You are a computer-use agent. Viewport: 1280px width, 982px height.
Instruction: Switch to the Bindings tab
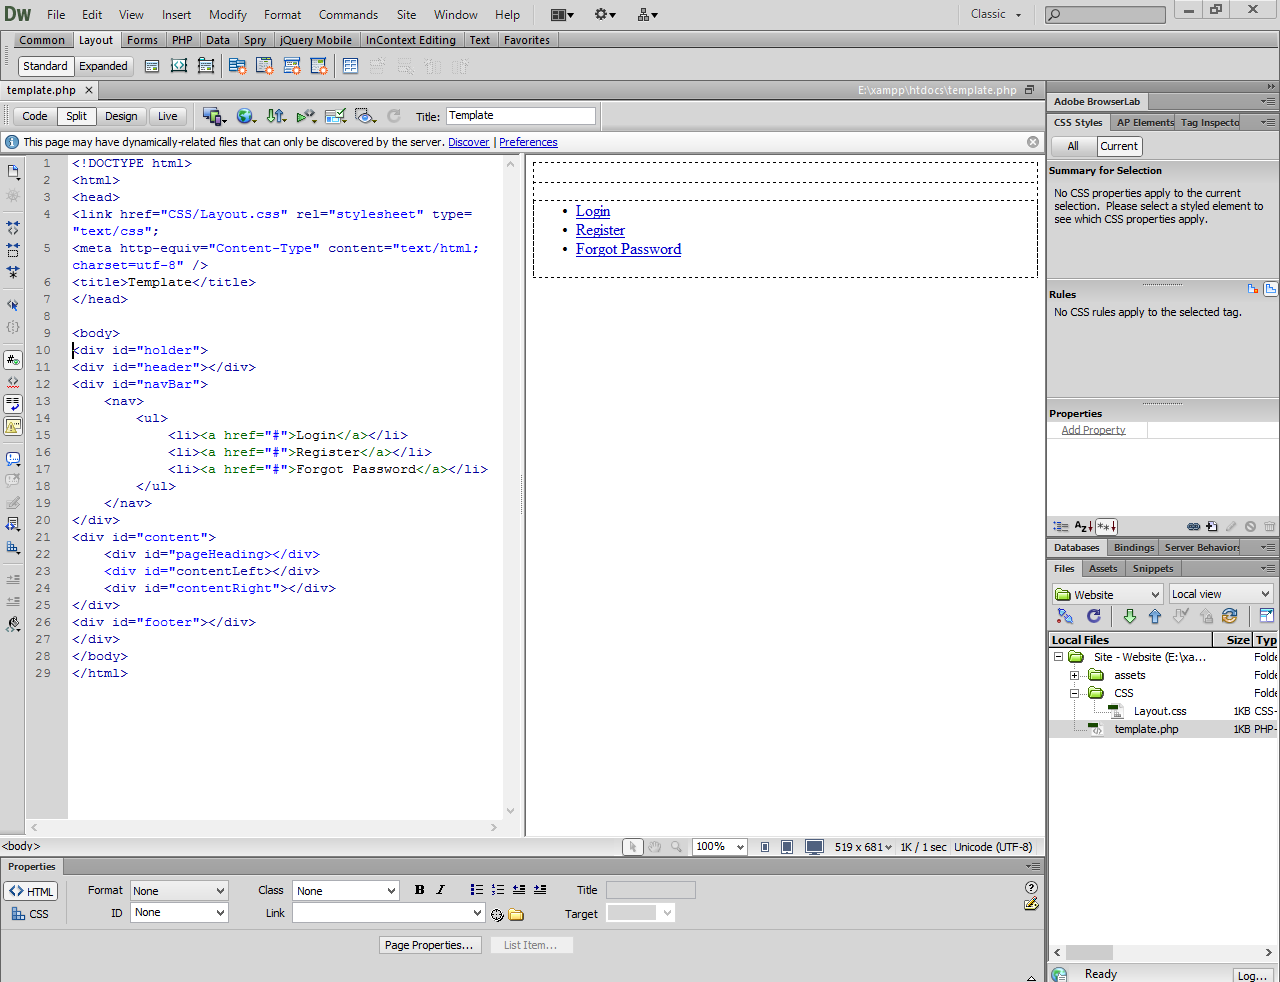(x=1133, y=547)
